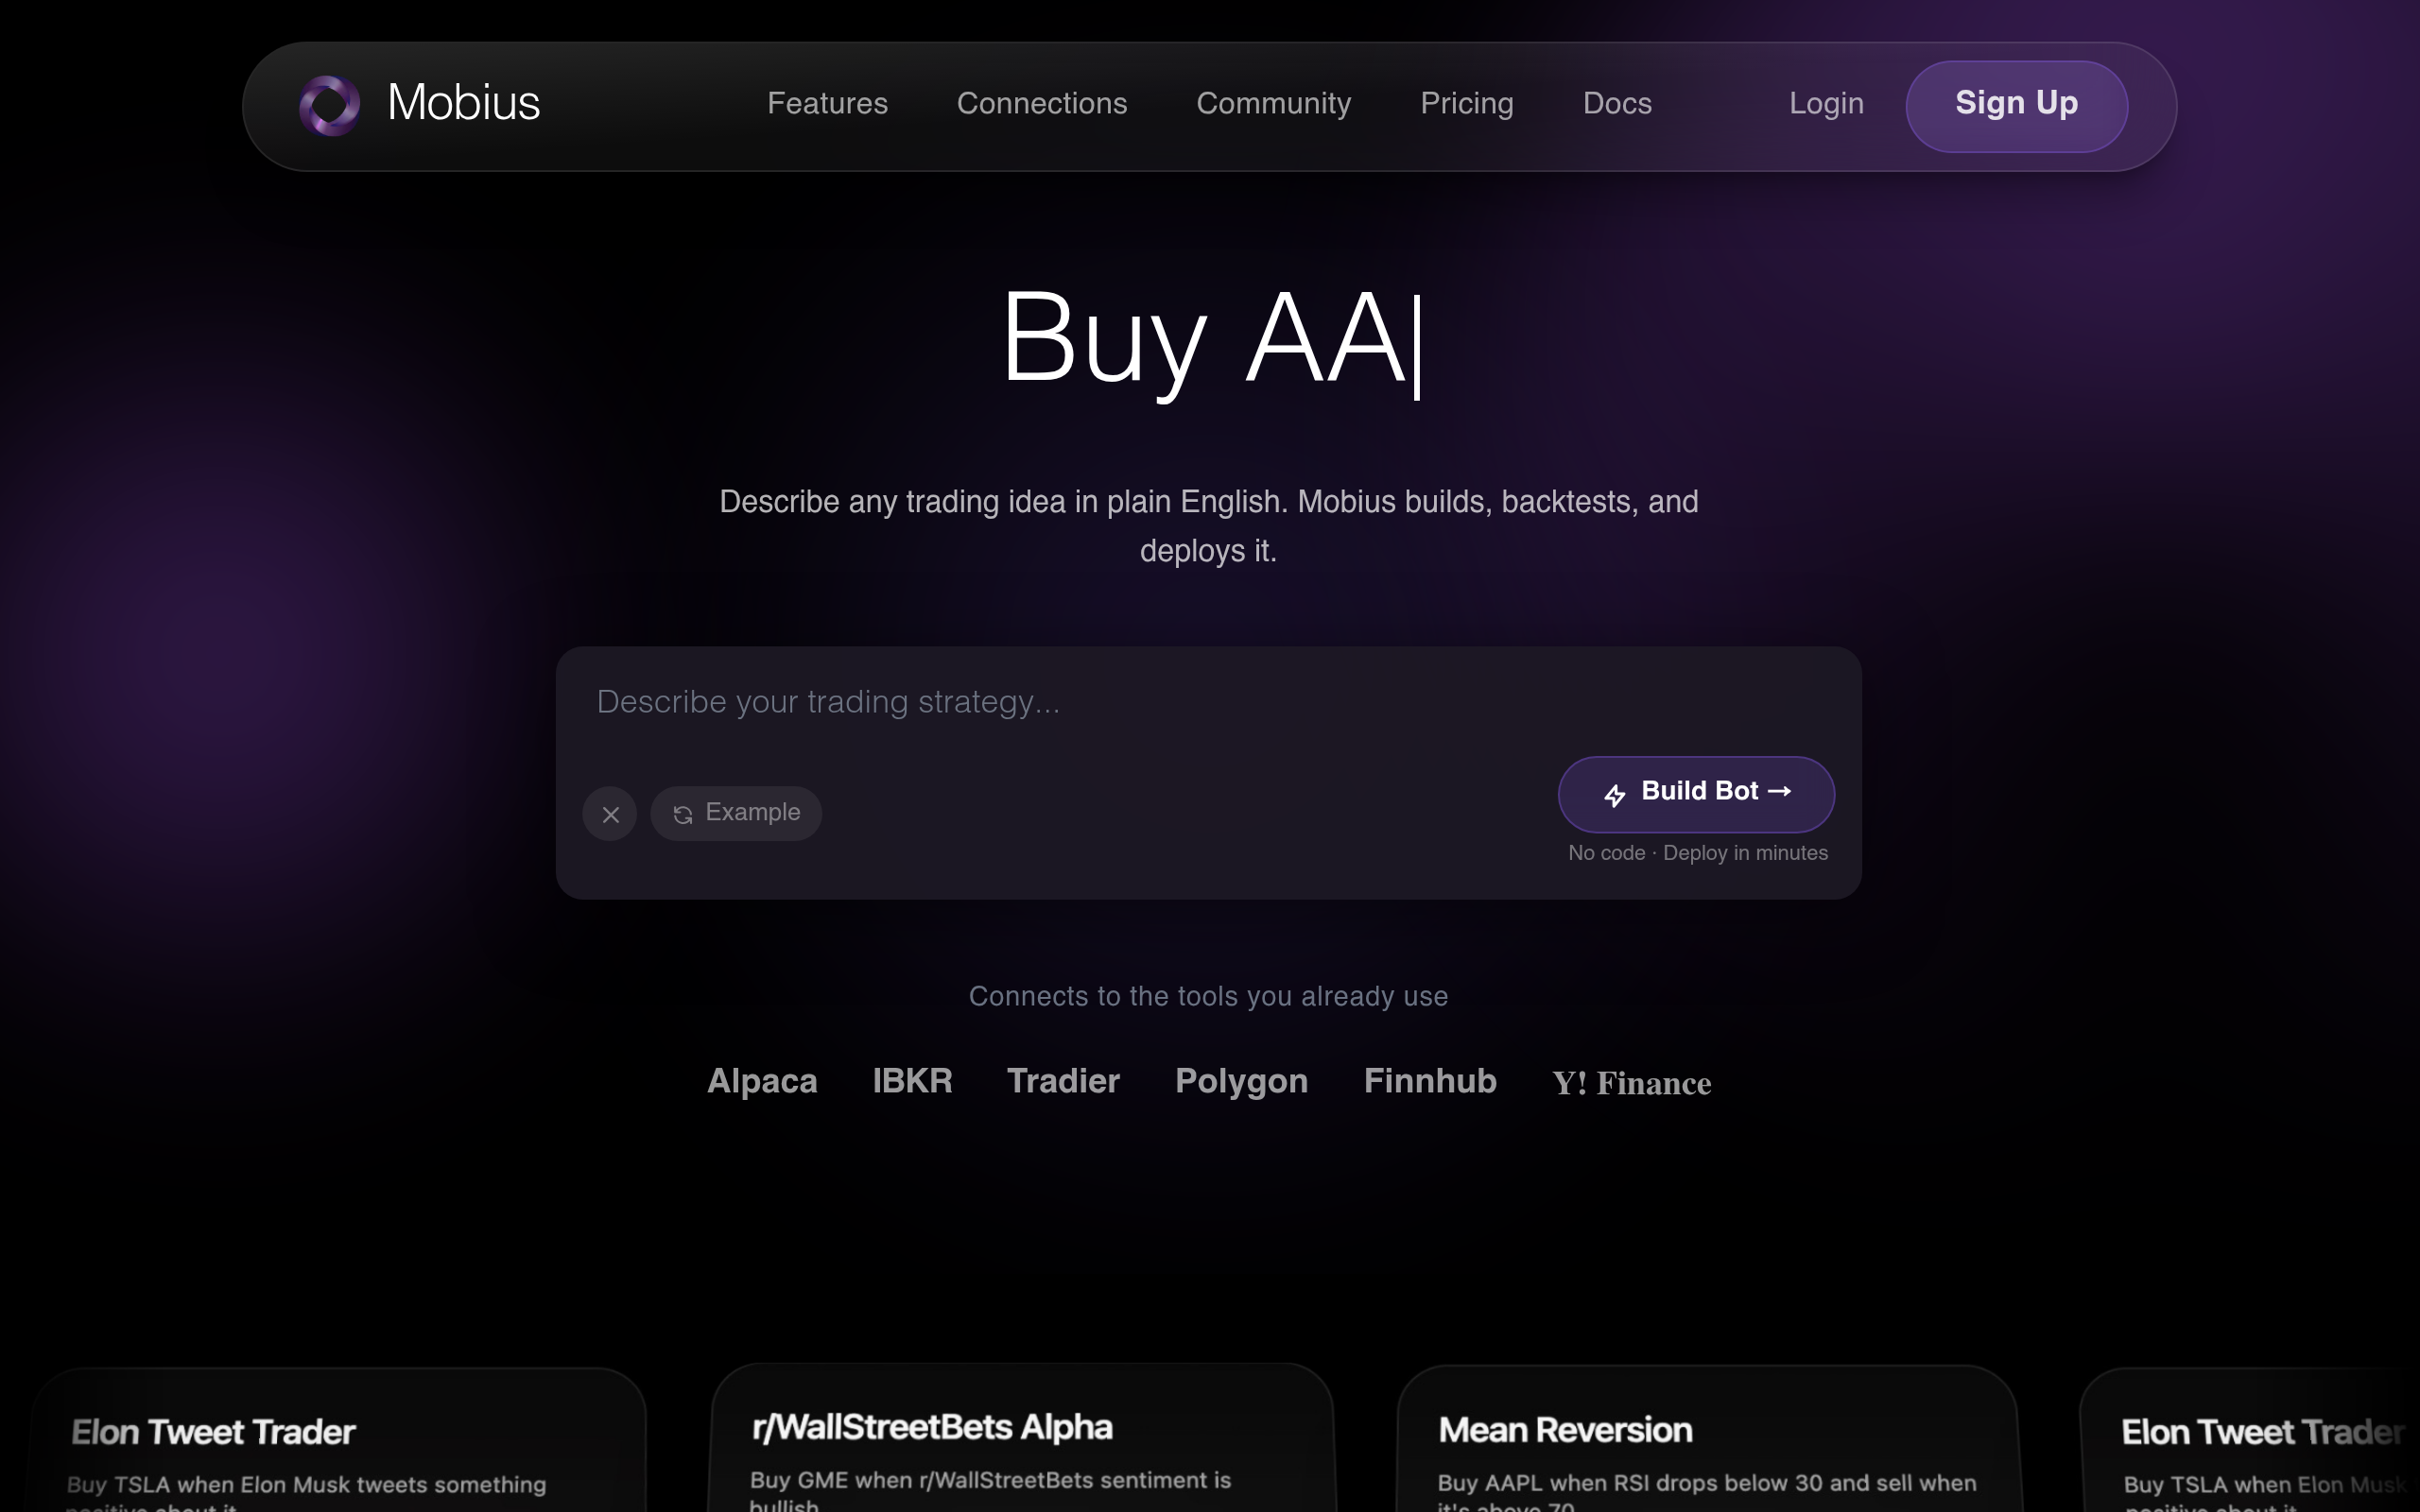
Task: Select the IBKR integration logo
Action: click(x=912, y=1081)
